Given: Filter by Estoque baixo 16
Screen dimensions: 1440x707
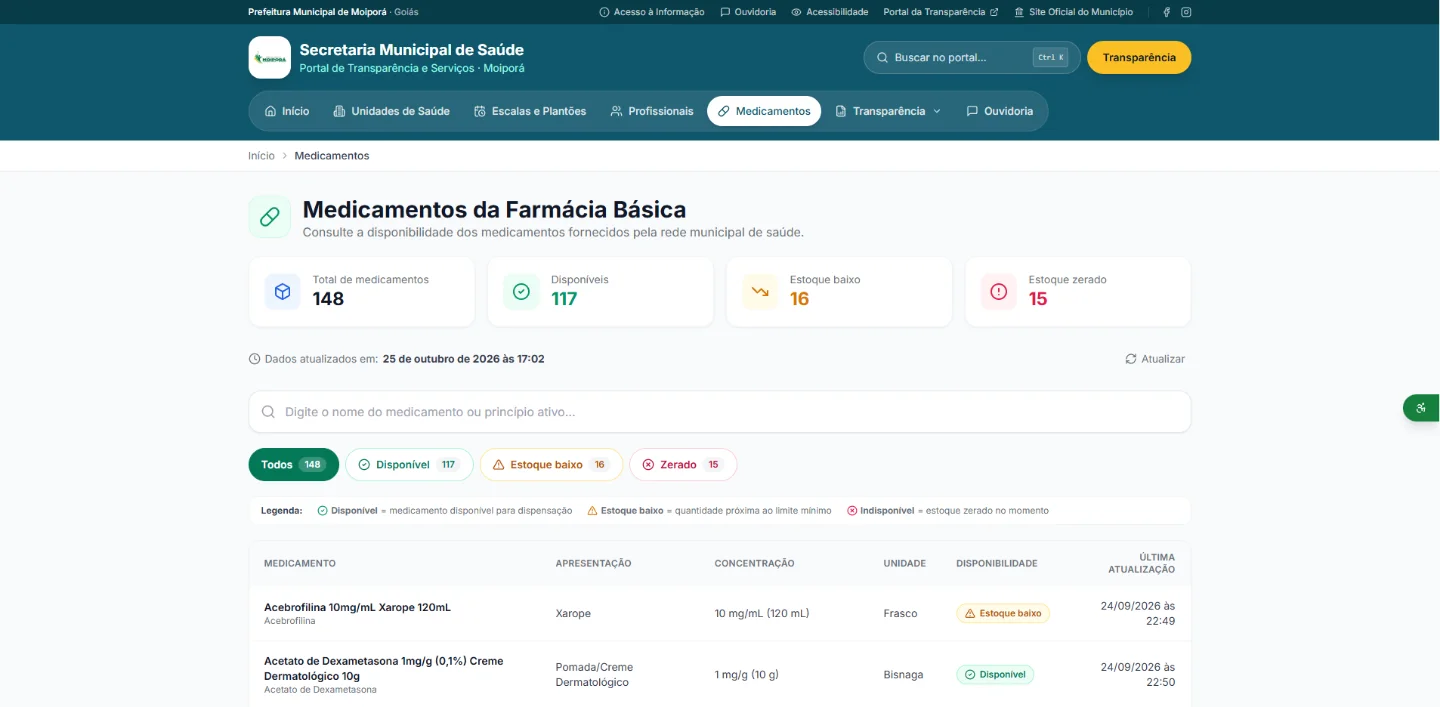Looking at the screenshot, I should pyautogui.click(x=551, y=465).
